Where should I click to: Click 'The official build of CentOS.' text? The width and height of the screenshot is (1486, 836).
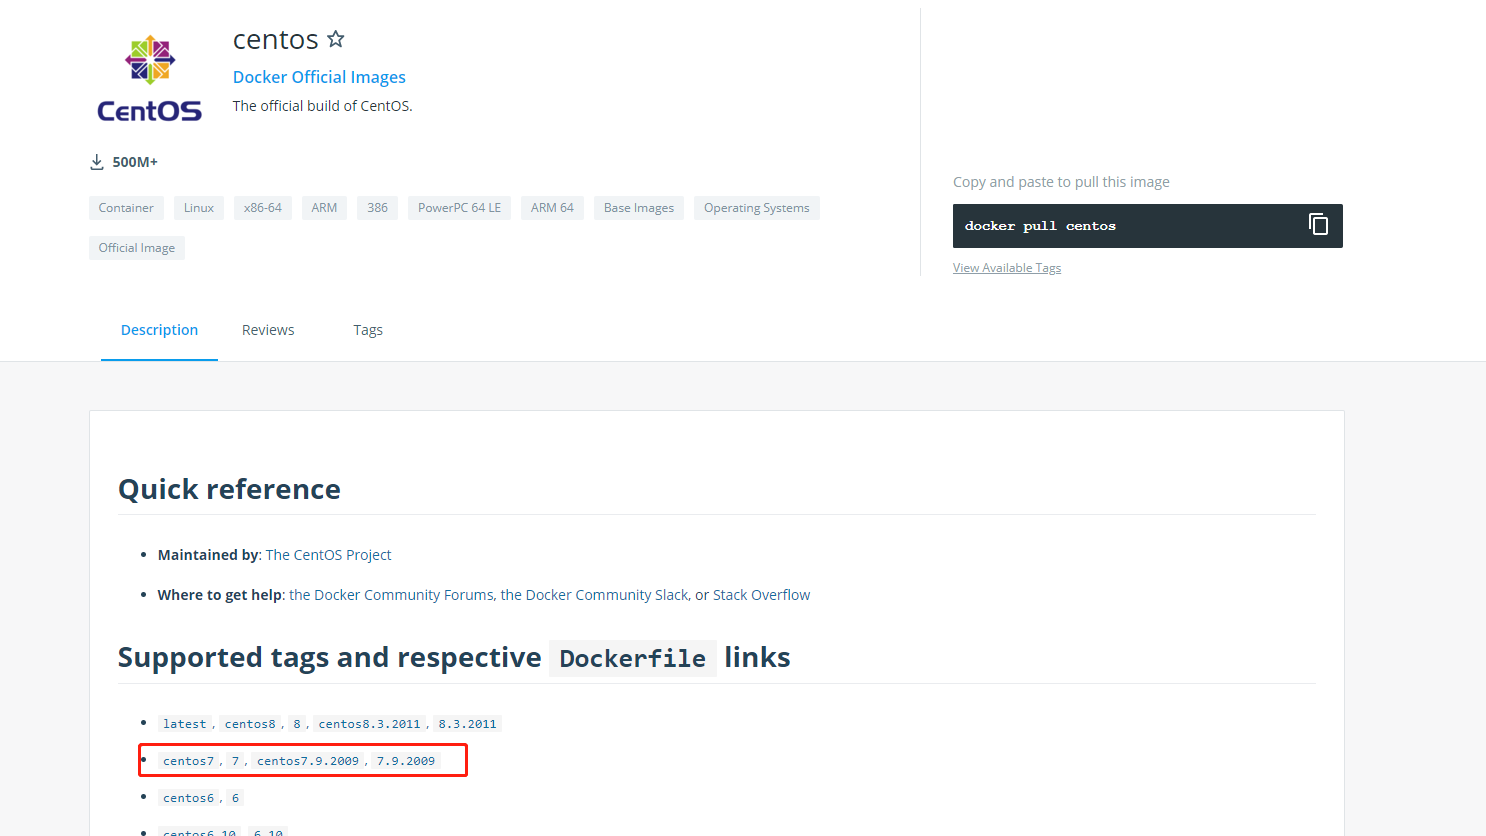[322, 106]
